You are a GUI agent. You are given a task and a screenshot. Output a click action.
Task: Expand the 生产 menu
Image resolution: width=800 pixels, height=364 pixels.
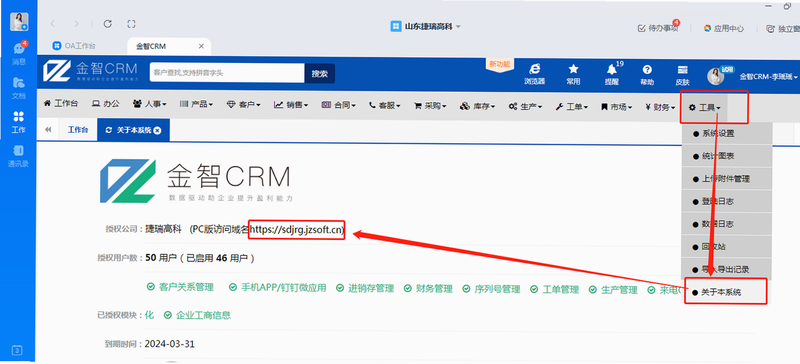click(524, 106)
